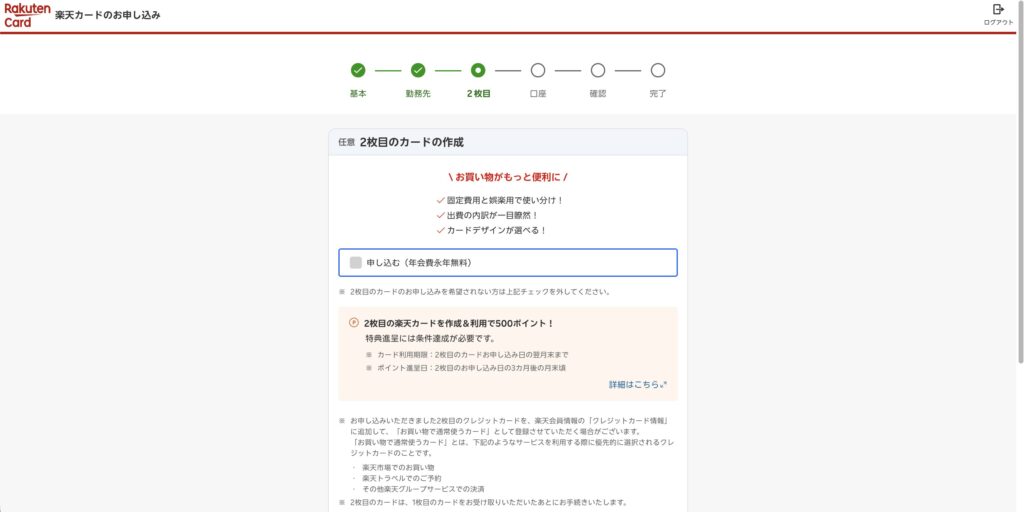
Task: Click the green checkmark circle above 基本
Action: click(x=358, y=70)
